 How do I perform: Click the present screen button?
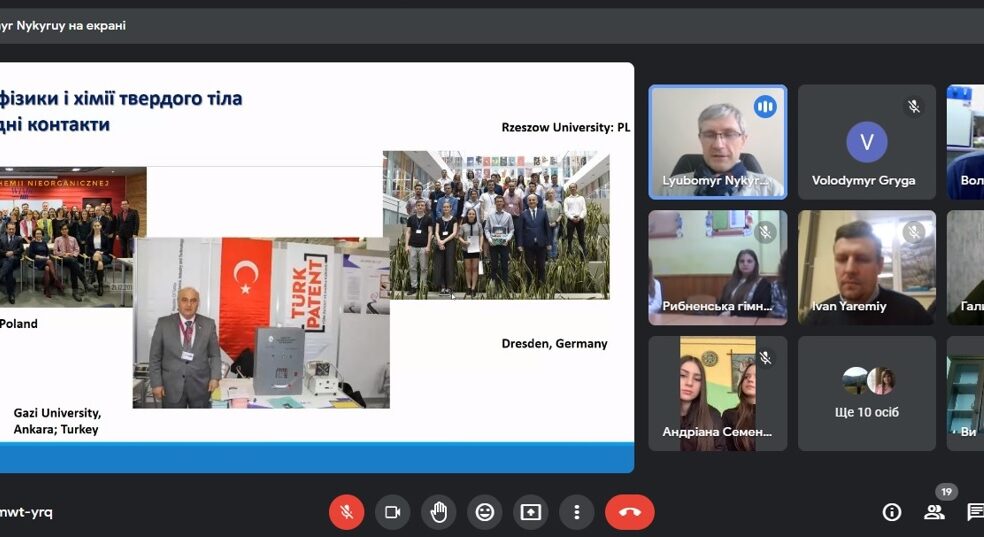point(531,512)
